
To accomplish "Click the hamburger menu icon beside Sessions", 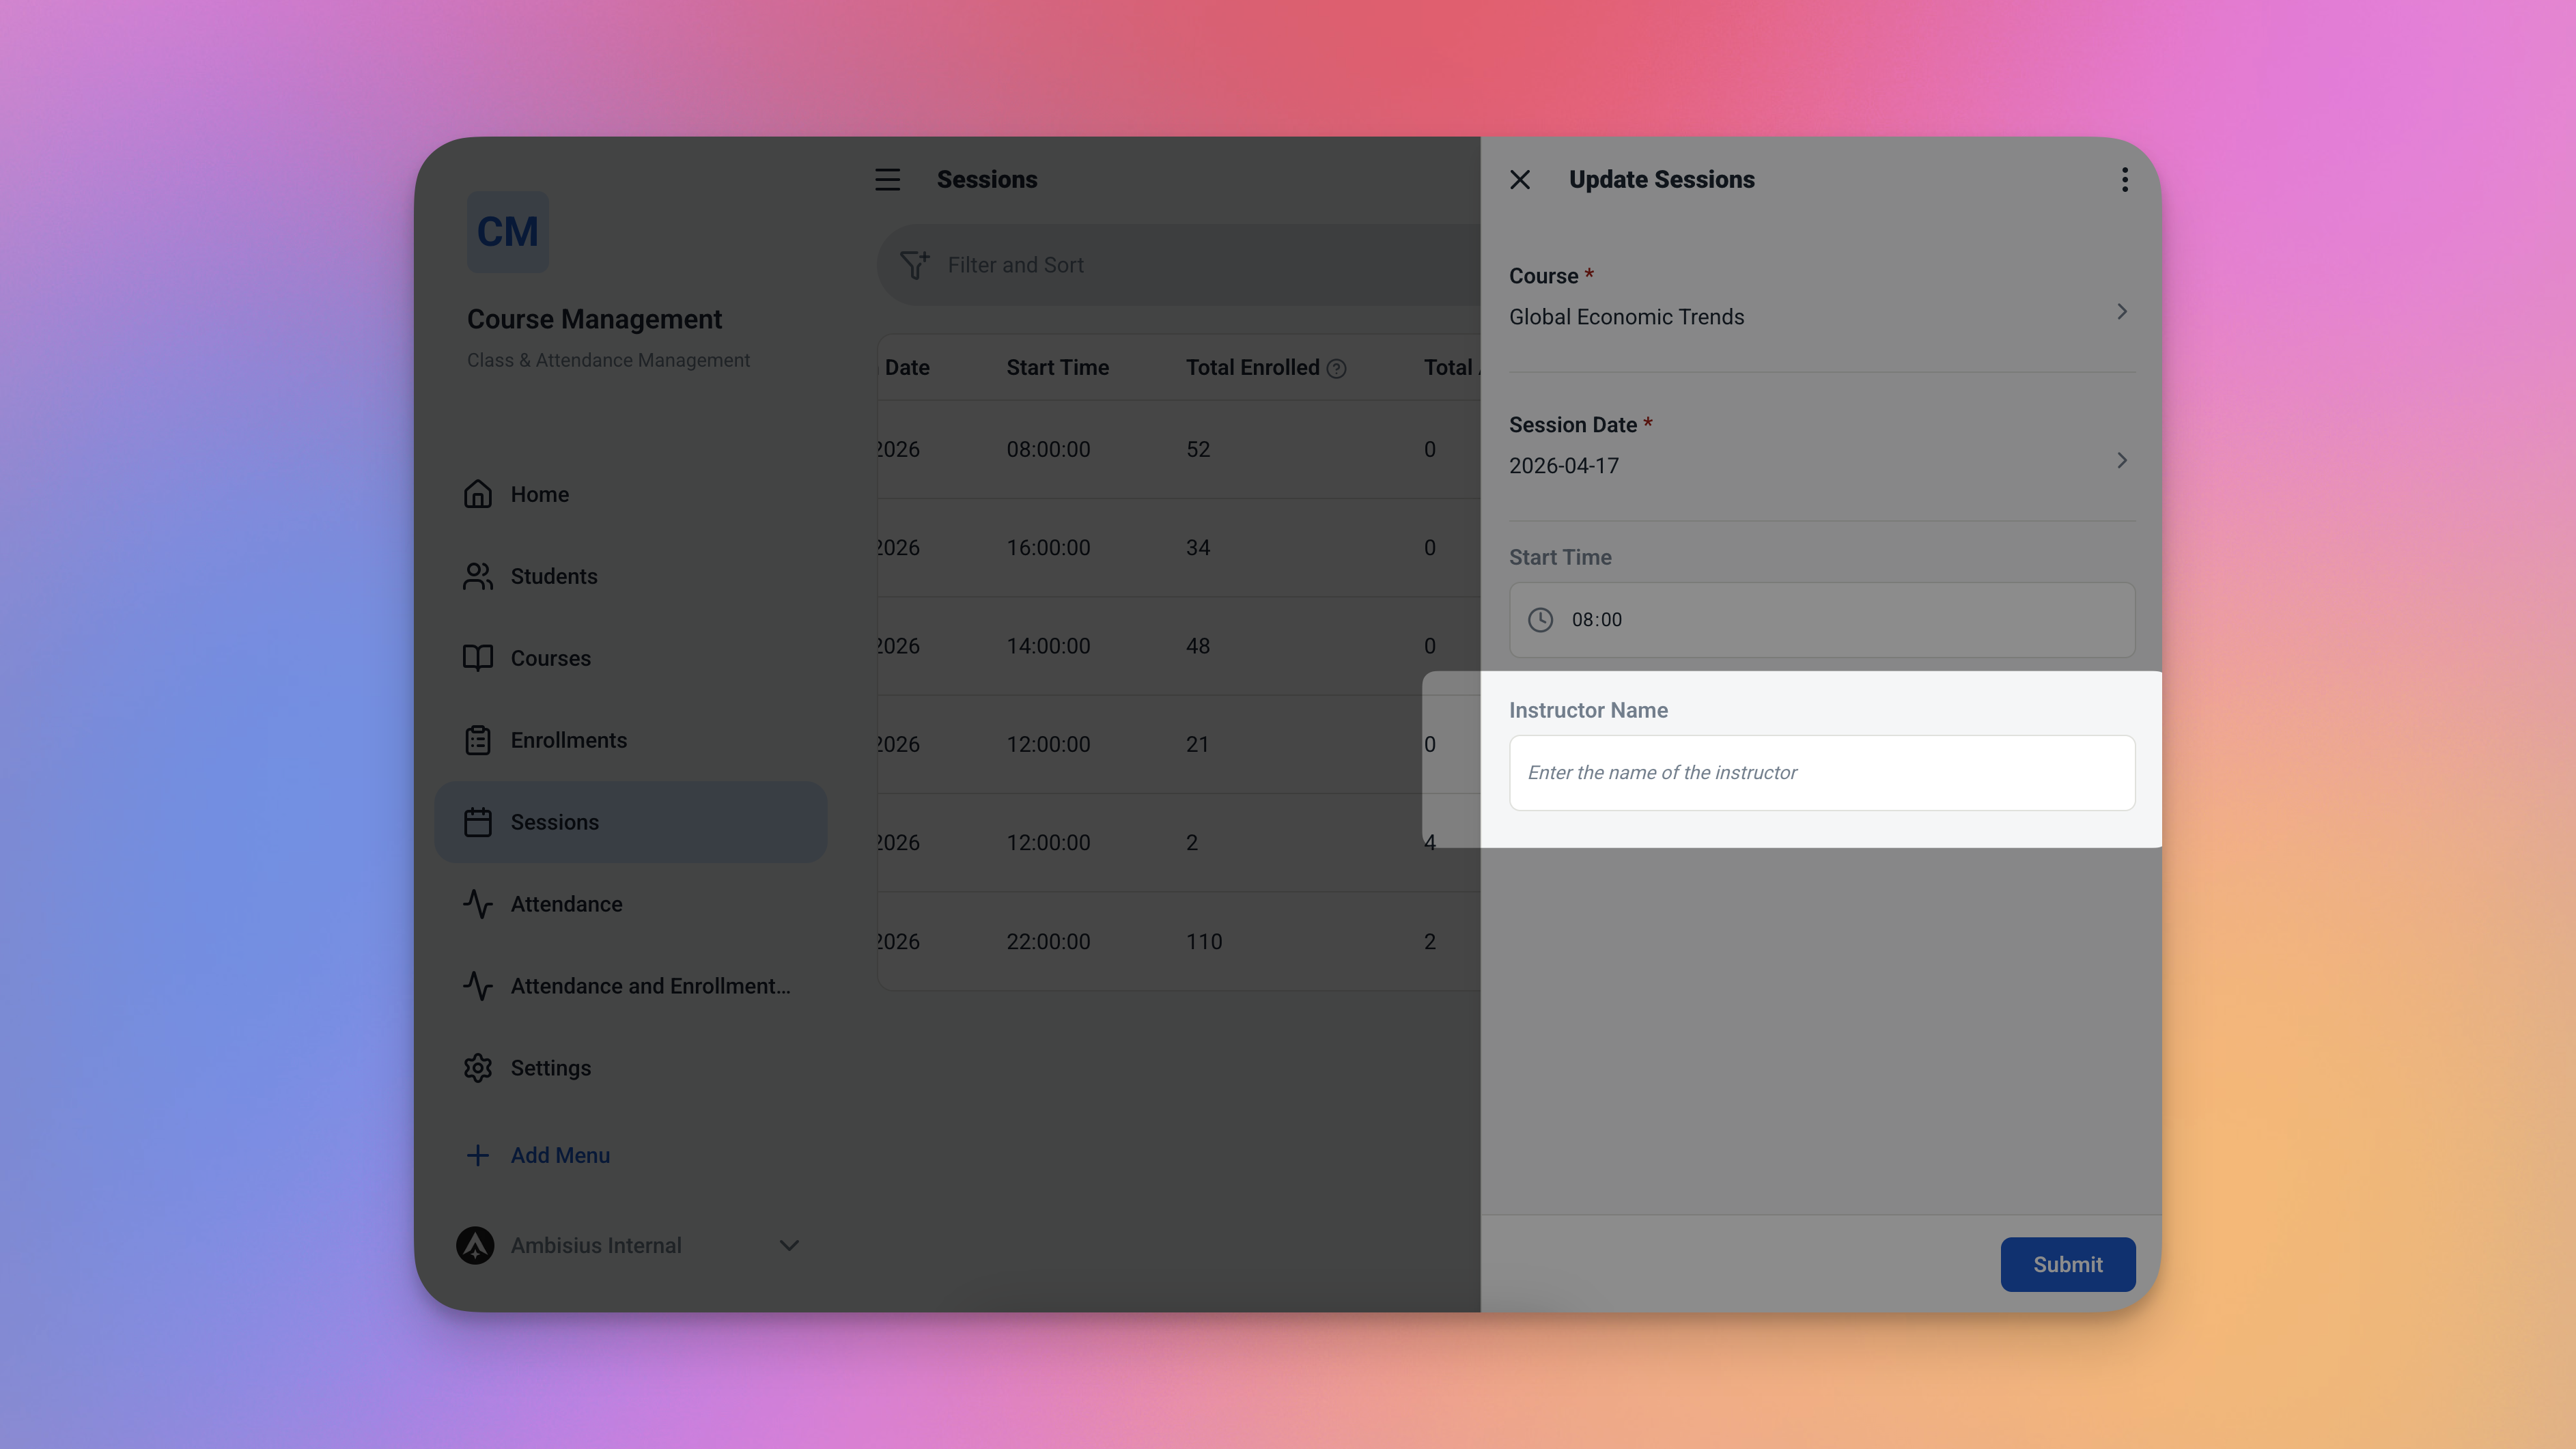I will [x=887, y=180].
